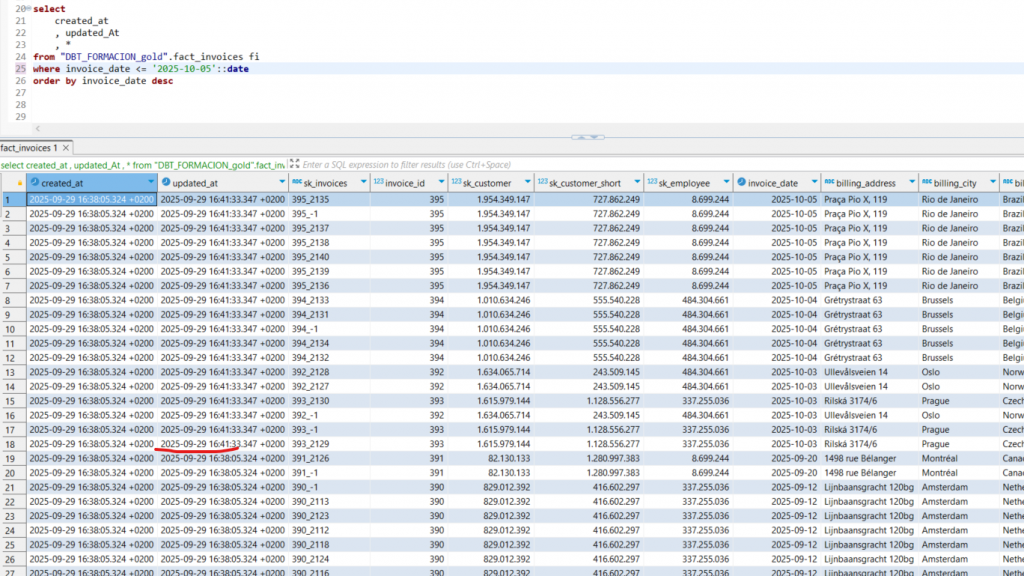This screenshot has width=1024, height=576.
Task: Collapse the select statement fold marker
Action: pyautogui.click(x=28, y=9)
